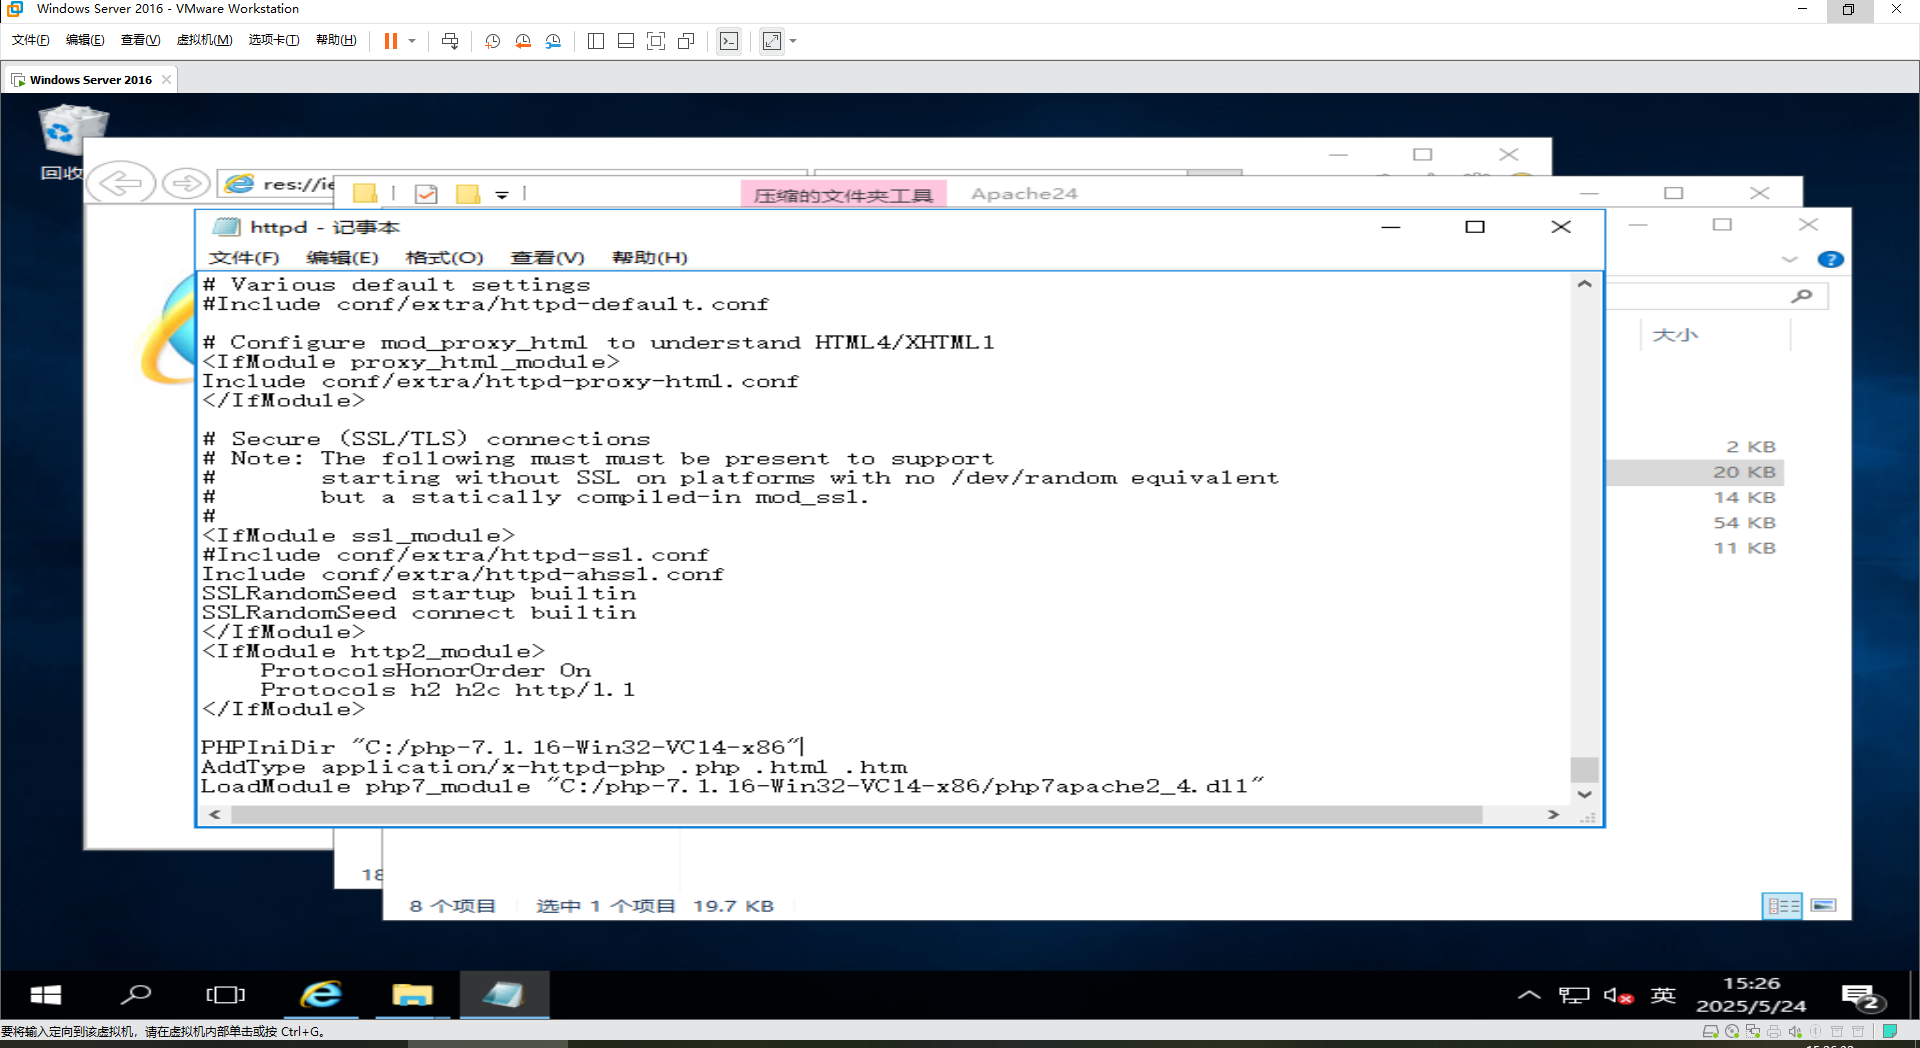Screen dimensions: 1920x1048
Task: Click the AddType application/x-httpd-php line
Action: (x=554, y=767)
